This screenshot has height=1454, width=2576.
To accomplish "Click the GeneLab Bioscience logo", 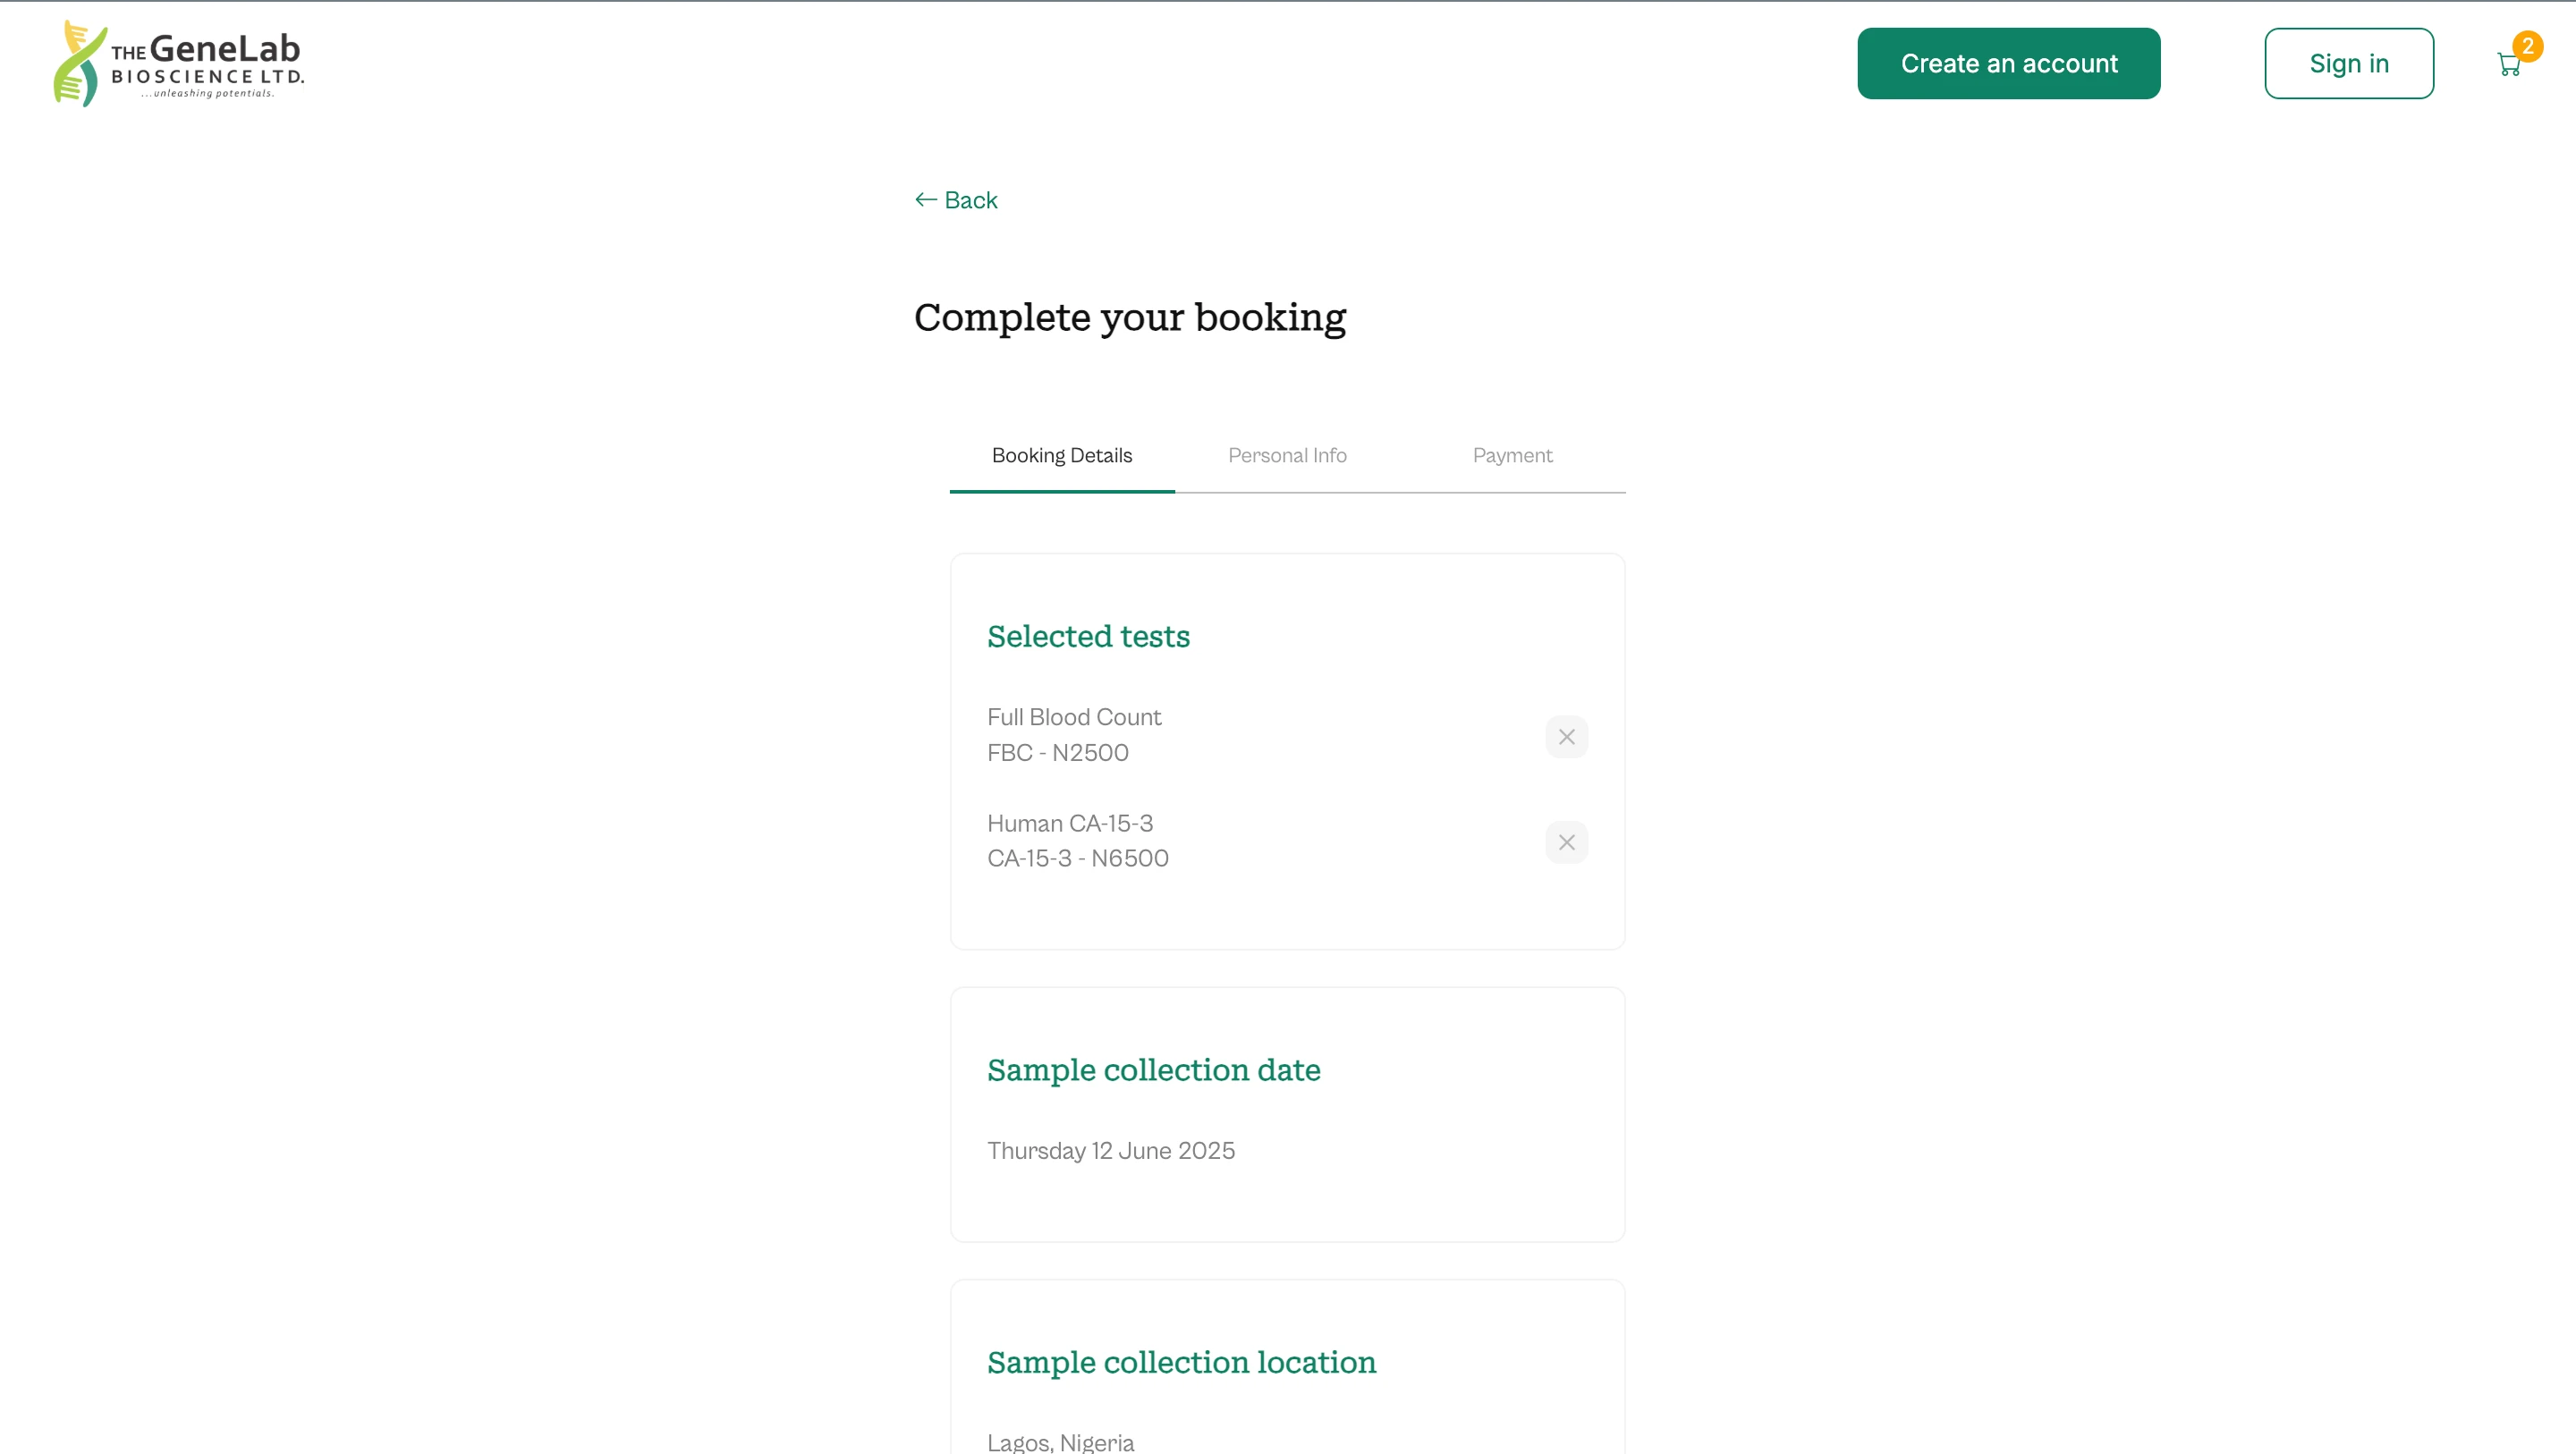I will click(x=178, y=62).
